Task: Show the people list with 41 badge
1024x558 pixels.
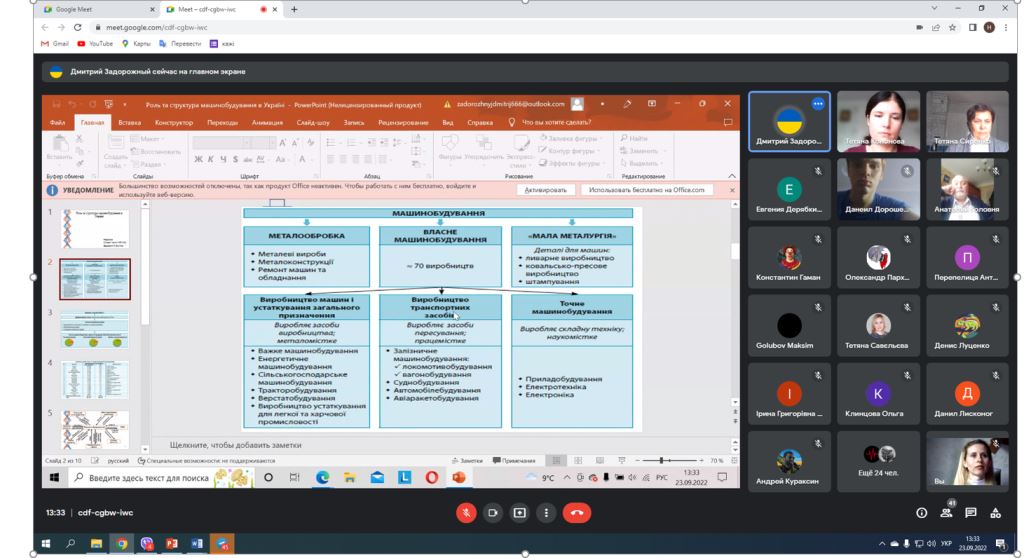Action: coord(946,513)
